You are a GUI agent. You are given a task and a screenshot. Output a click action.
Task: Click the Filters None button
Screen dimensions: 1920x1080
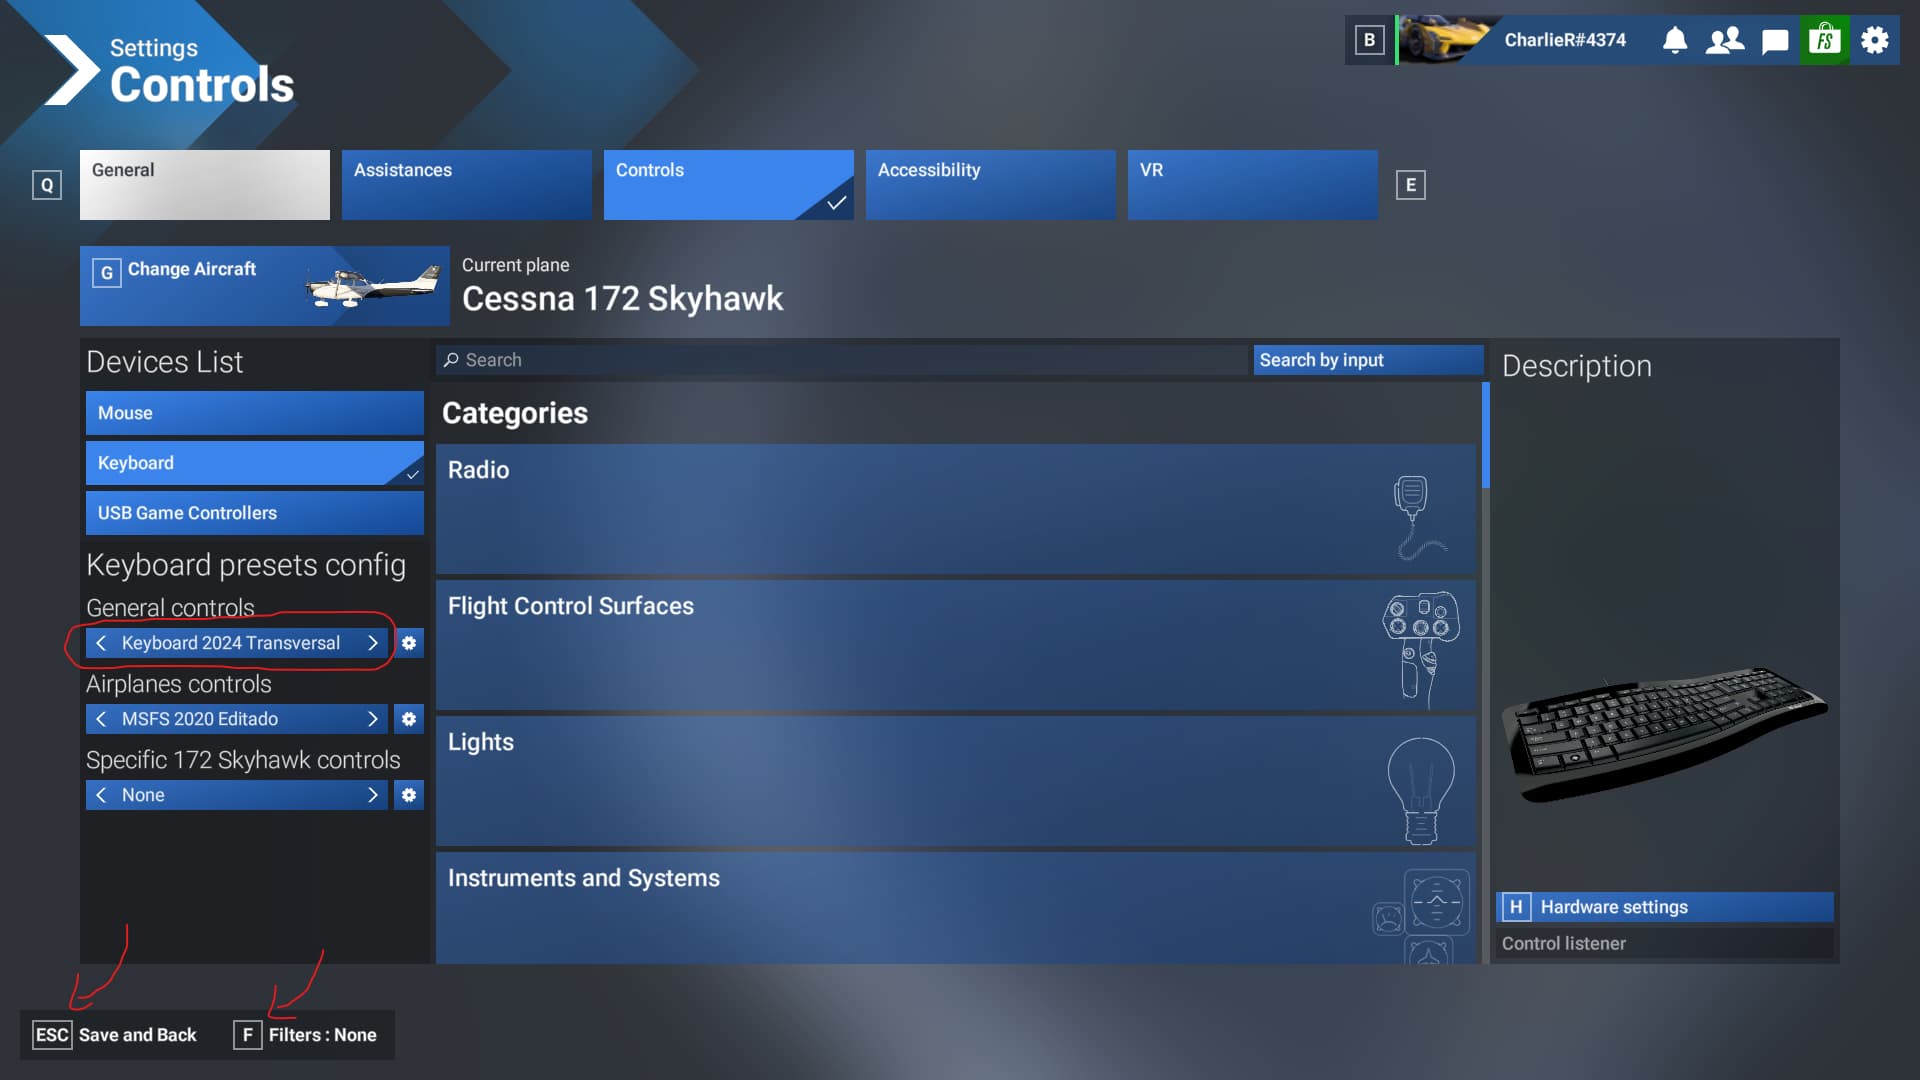pos(322,1034)
